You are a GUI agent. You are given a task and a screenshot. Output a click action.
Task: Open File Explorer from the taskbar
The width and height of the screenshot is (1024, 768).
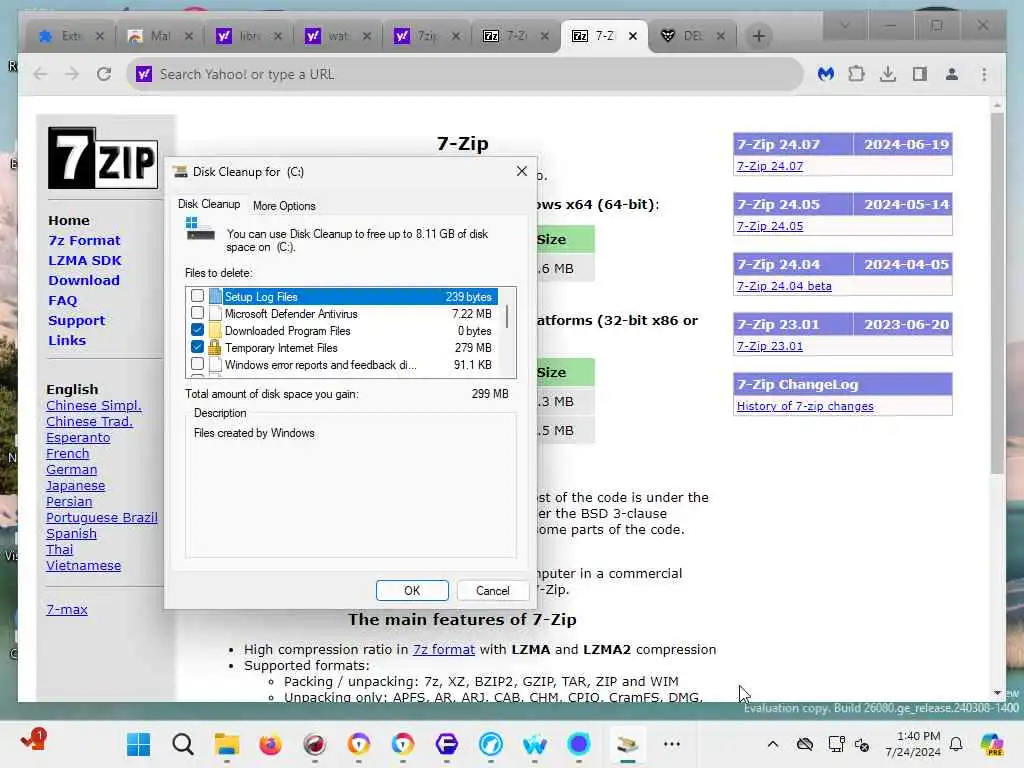click(x=227, y=744)
